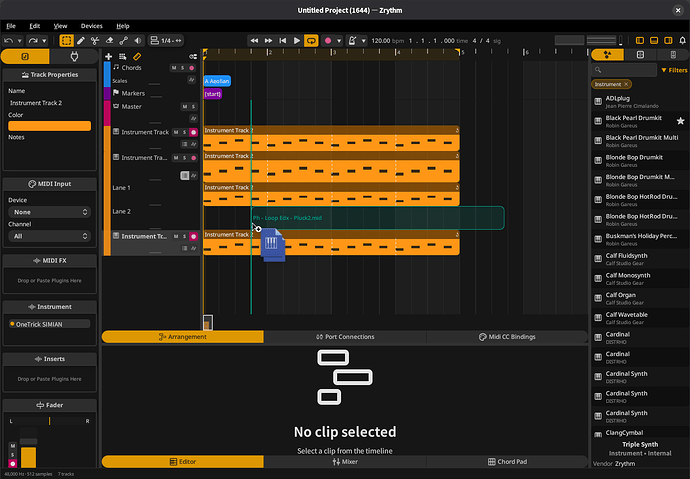This screenshot has height=479, width=690.
Task: Open the File menu
Action: point(11,26)
